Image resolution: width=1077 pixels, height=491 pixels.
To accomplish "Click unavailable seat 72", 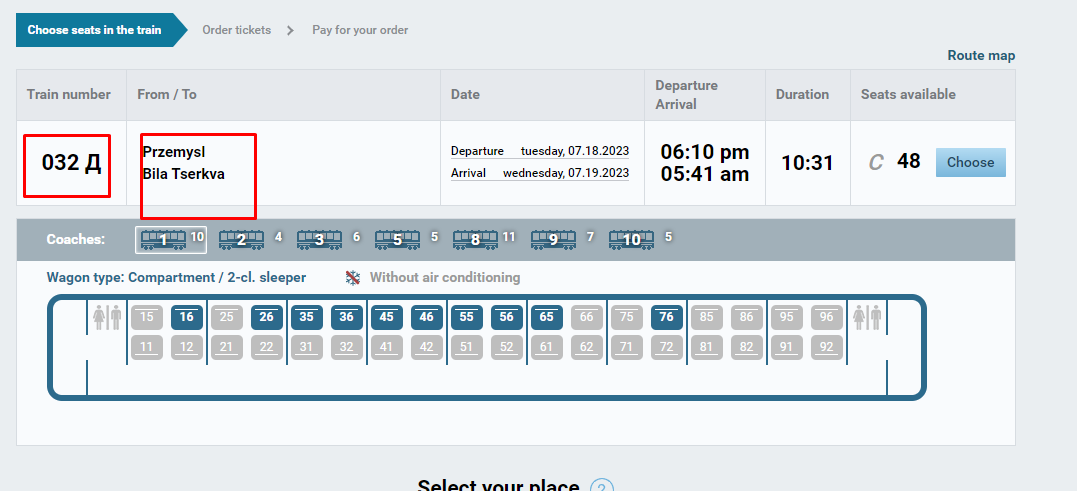I will pyautogui.click(x=667, y=347).
